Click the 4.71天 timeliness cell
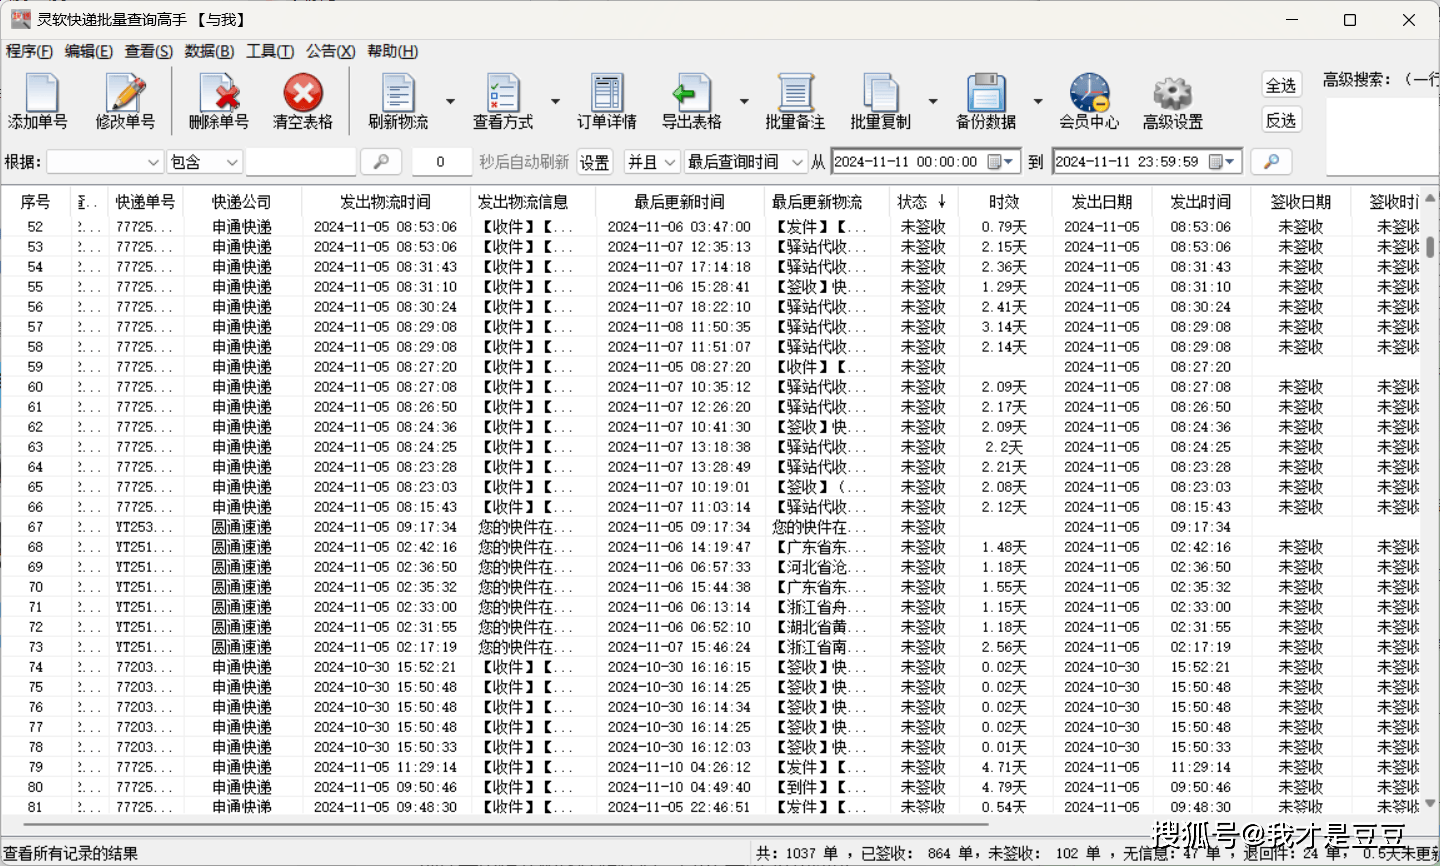Image resolution: width=1440 pixels, height=866 pixels. tap(1004, 767)
